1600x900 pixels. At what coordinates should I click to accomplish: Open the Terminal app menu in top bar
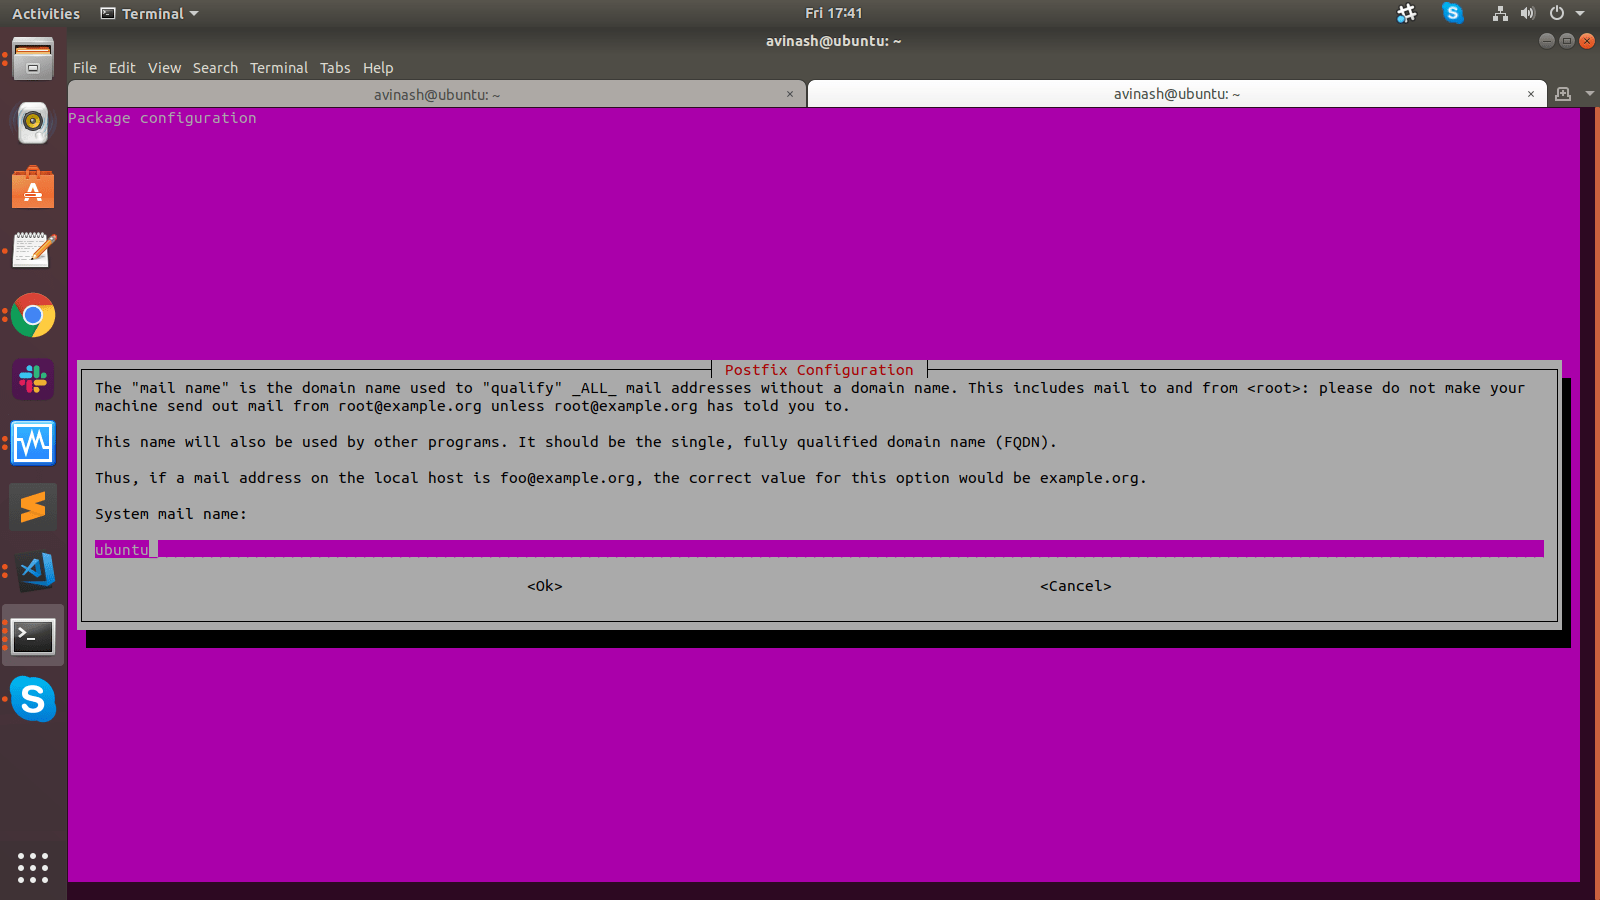point(148,13)
